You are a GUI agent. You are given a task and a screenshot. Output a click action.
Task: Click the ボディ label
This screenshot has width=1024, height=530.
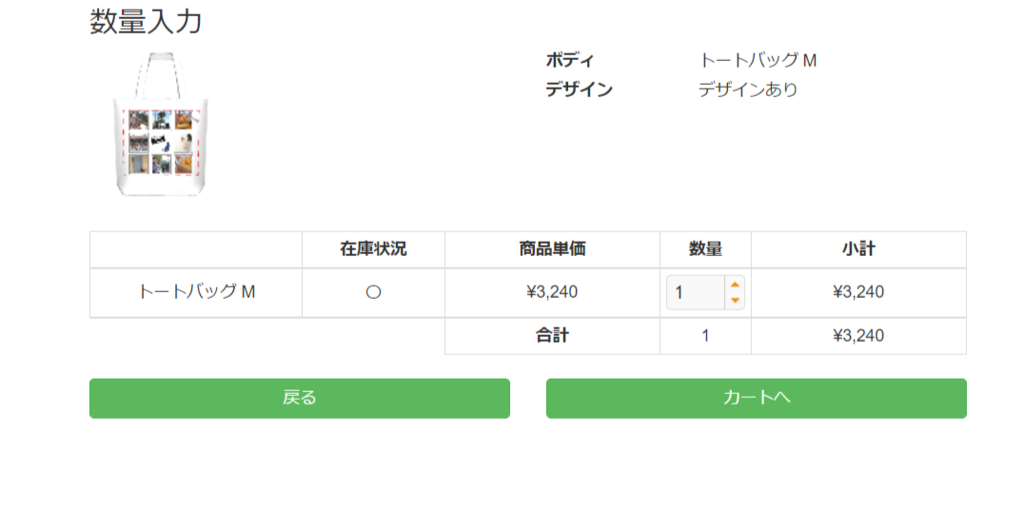click(570, 60)
